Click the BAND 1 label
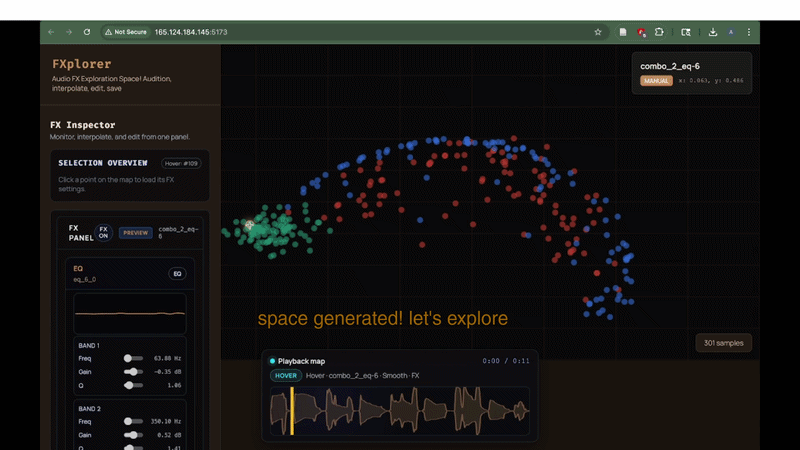This screenshot has height=450, width=800. coord(89,345)
